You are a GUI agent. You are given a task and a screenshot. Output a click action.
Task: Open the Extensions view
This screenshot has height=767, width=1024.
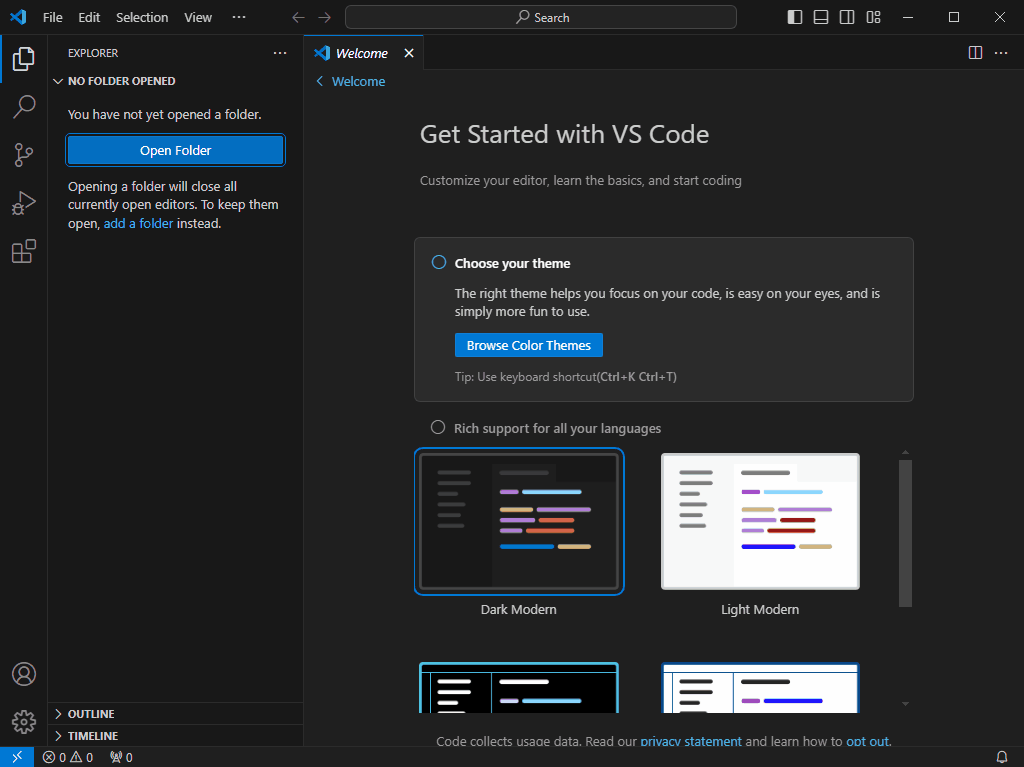coord(24,252)
